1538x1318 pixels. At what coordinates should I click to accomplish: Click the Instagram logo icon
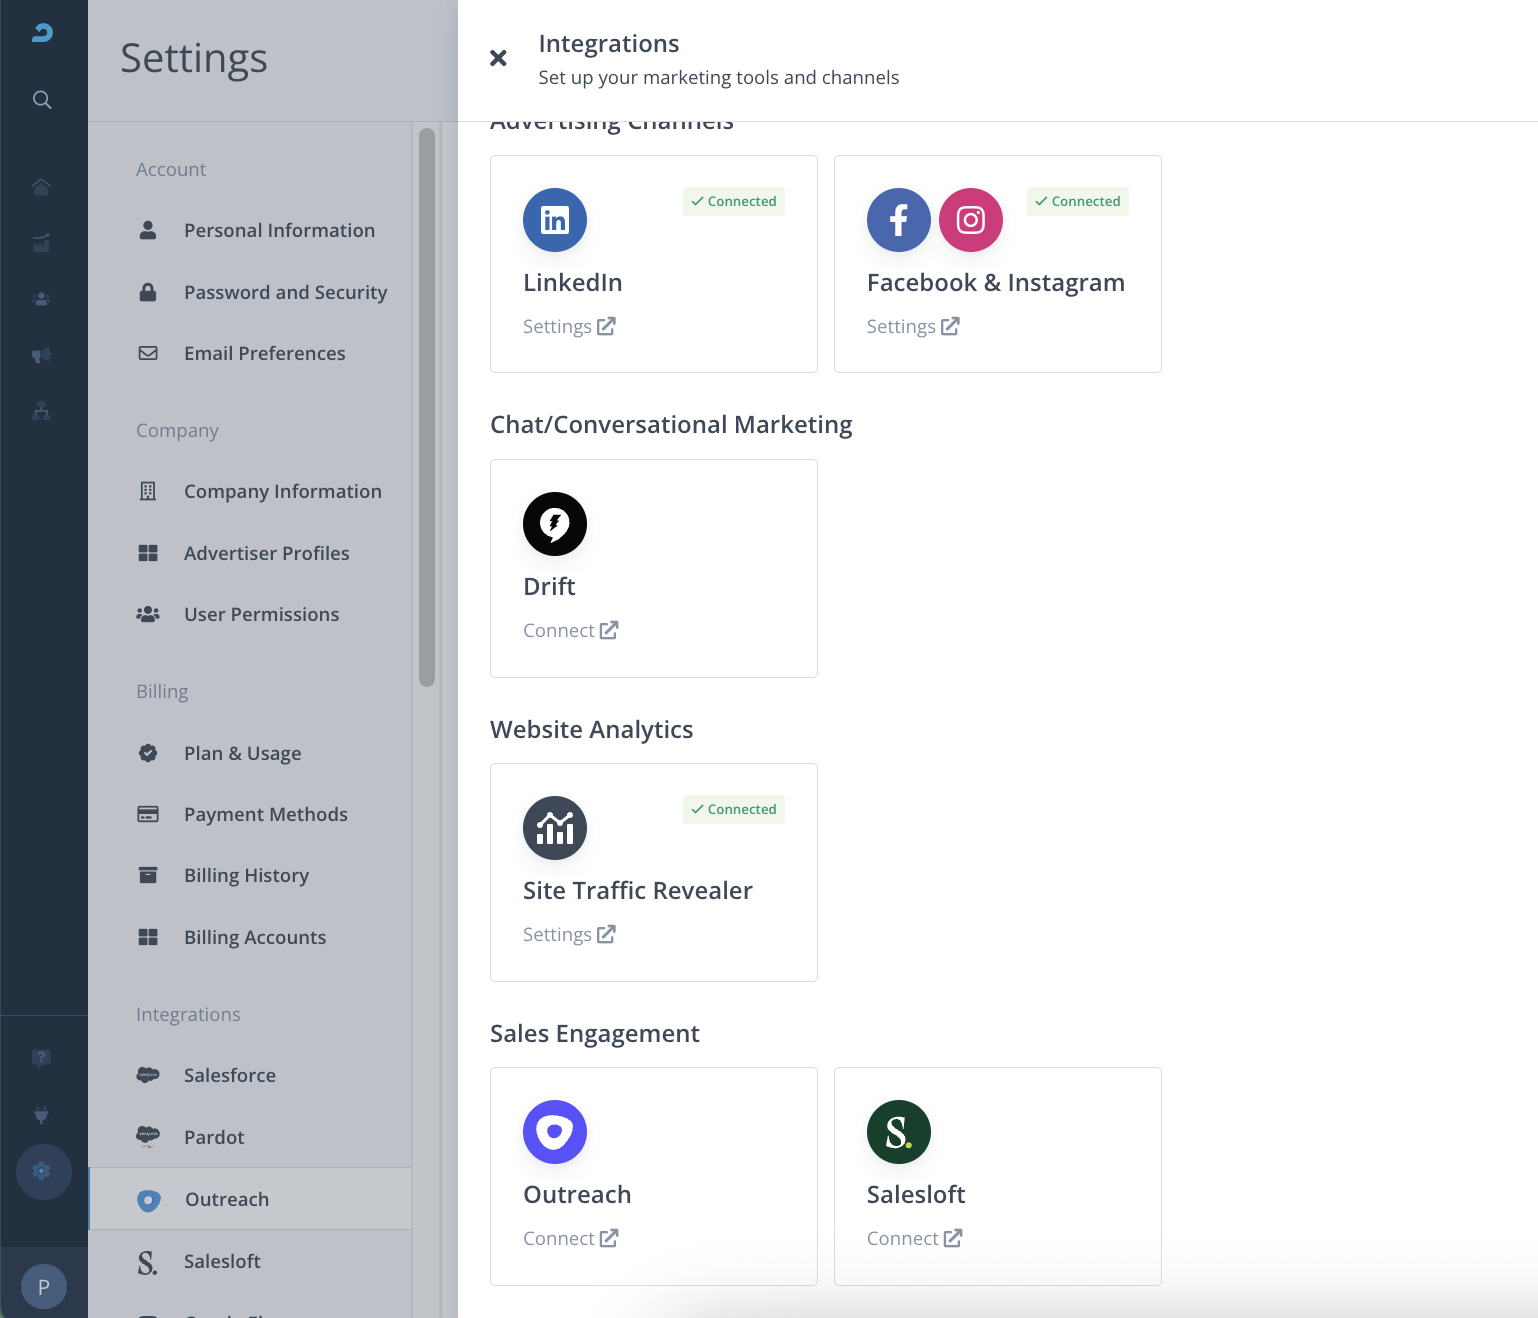coord(970,220)
